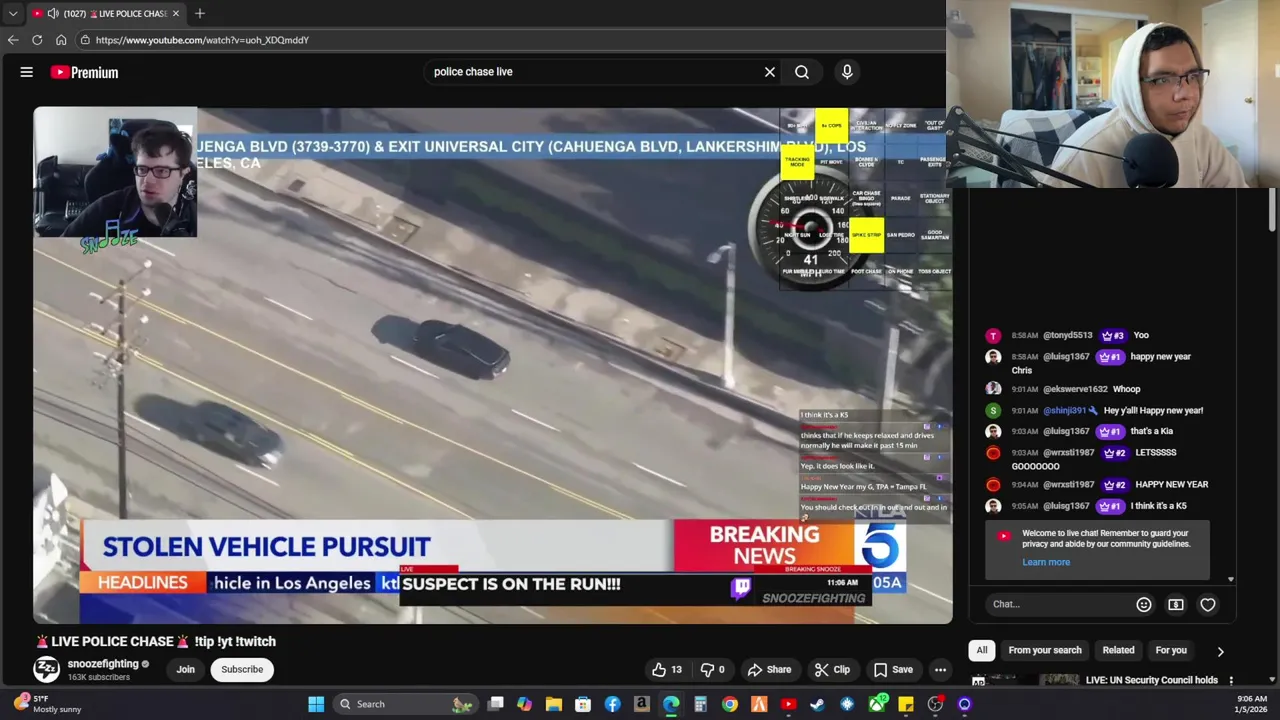Click the Clip button
1280x720 pixels.
pyautogui.click(x=831, y=670)
